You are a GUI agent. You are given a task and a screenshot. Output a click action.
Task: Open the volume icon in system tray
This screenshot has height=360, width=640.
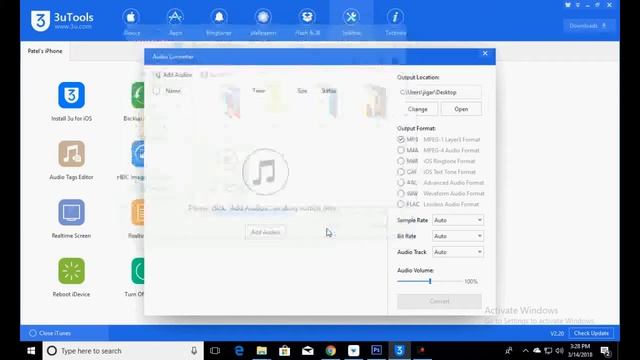[560, 351]
